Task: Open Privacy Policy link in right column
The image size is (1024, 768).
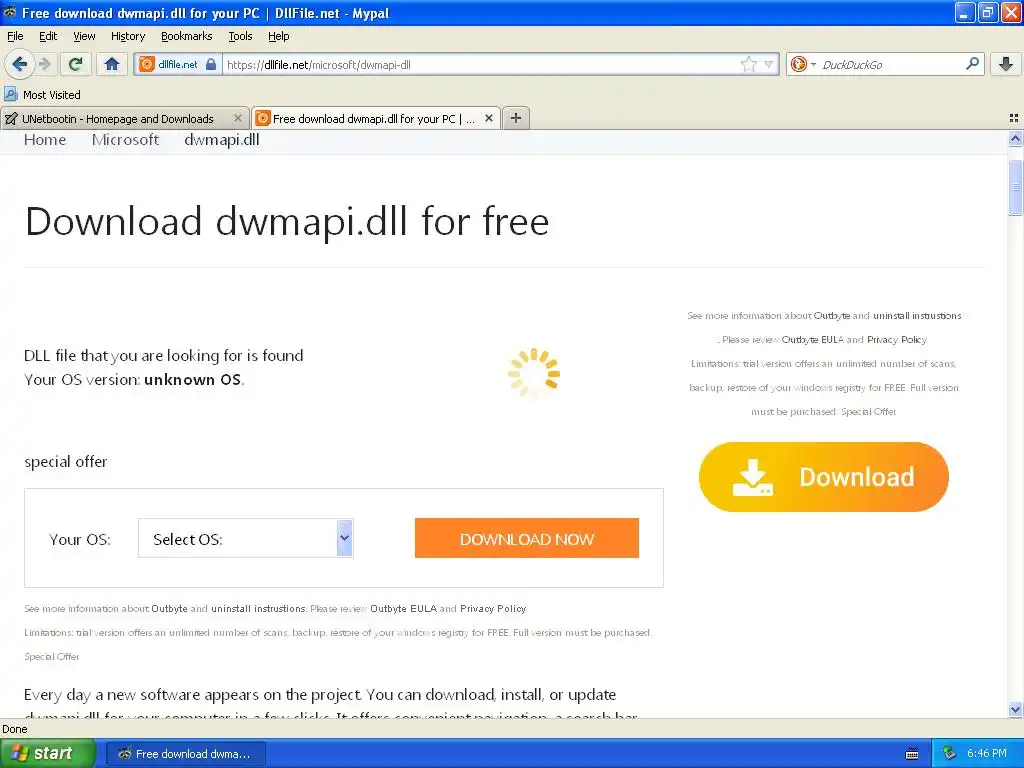Action: (897, 340)
